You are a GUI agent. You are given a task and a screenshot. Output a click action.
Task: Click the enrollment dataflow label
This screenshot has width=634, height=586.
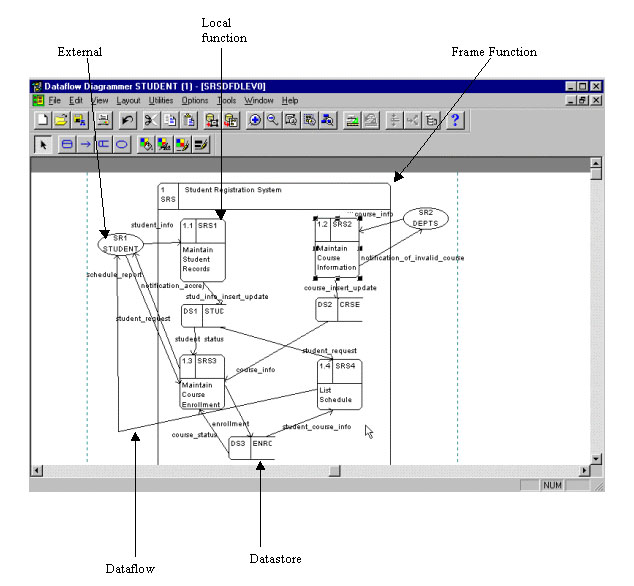tap(230, 423)
